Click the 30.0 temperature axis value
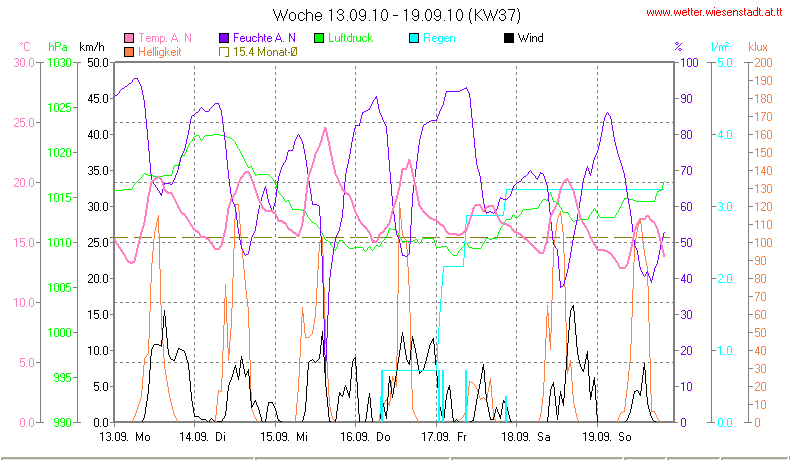790x460 pixels. tap(24, 63)
